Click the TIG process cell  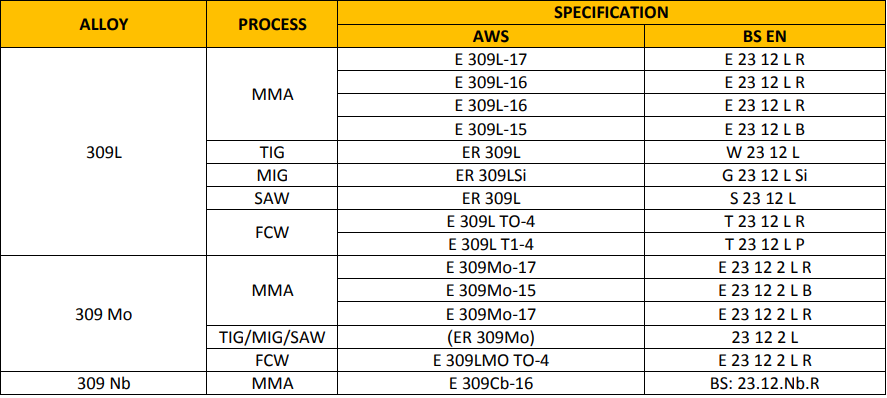point(272,152)
